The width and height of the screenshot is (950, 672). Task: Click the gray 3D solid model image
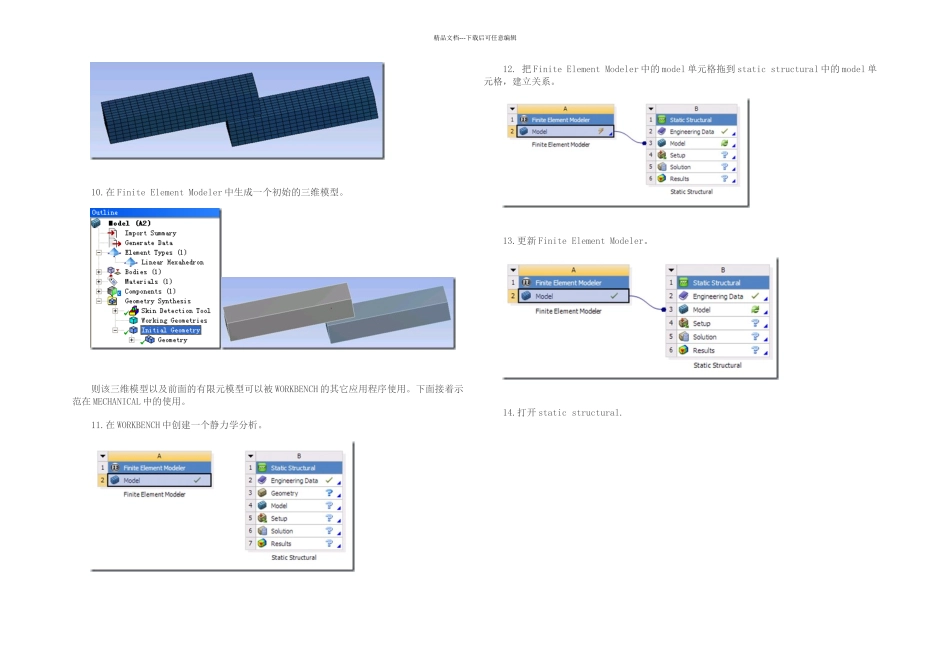coord(338,313)
